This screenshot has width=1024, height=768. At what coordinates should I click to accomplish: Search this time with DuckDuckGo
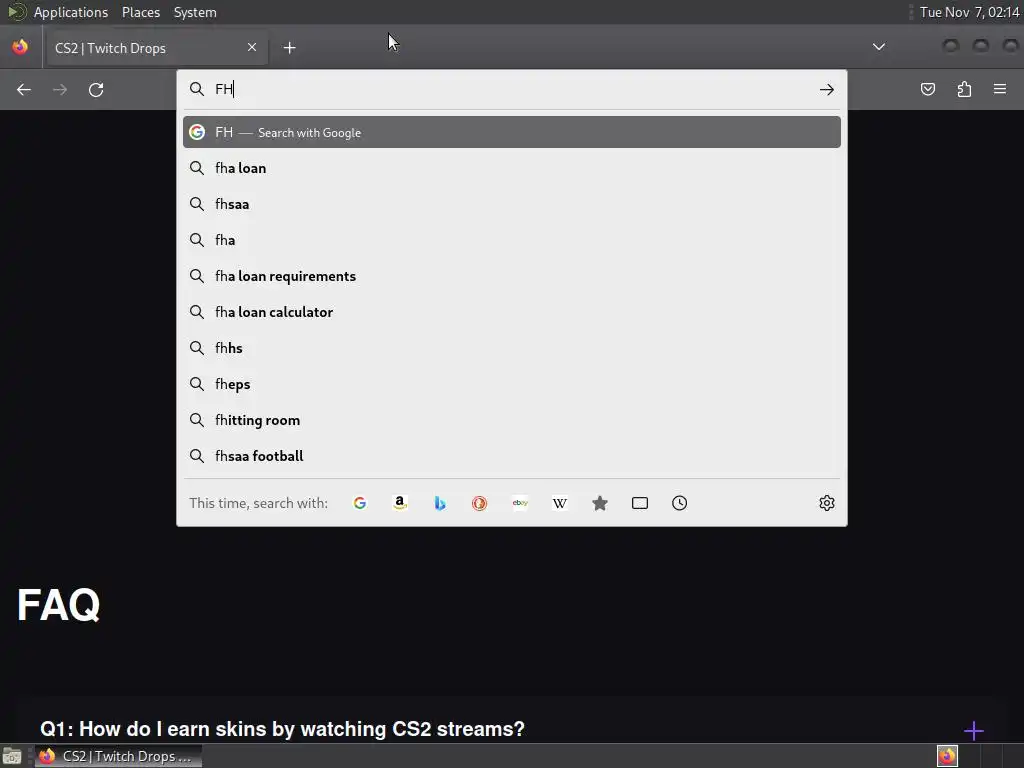click(x=479, y=503)
